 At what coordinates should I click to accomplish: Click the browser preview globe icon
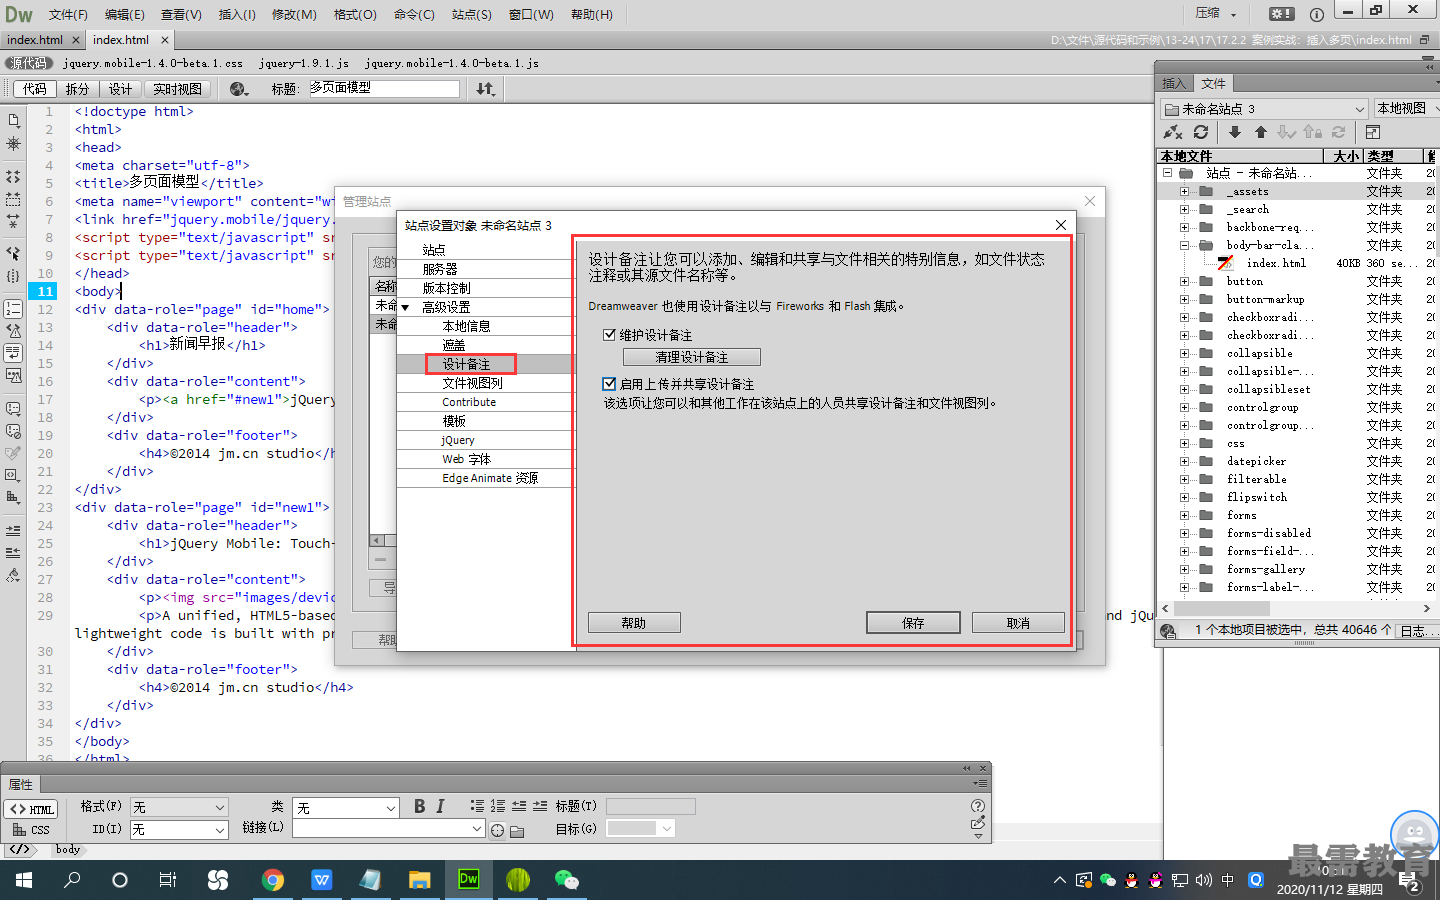[238, 89]
